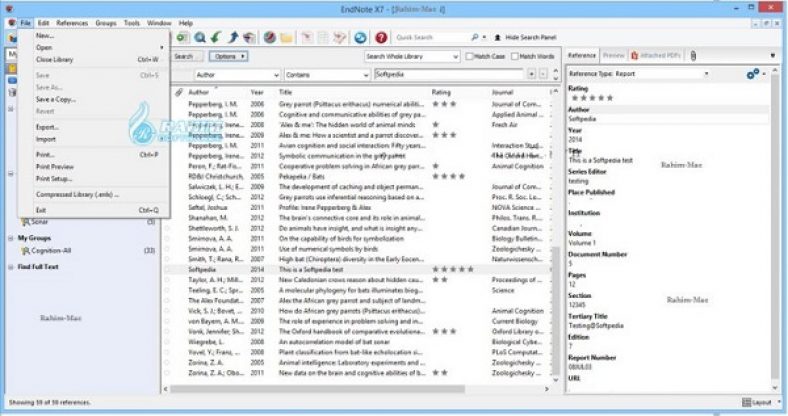Collapse the Find Full Text section

coord(11,267)
